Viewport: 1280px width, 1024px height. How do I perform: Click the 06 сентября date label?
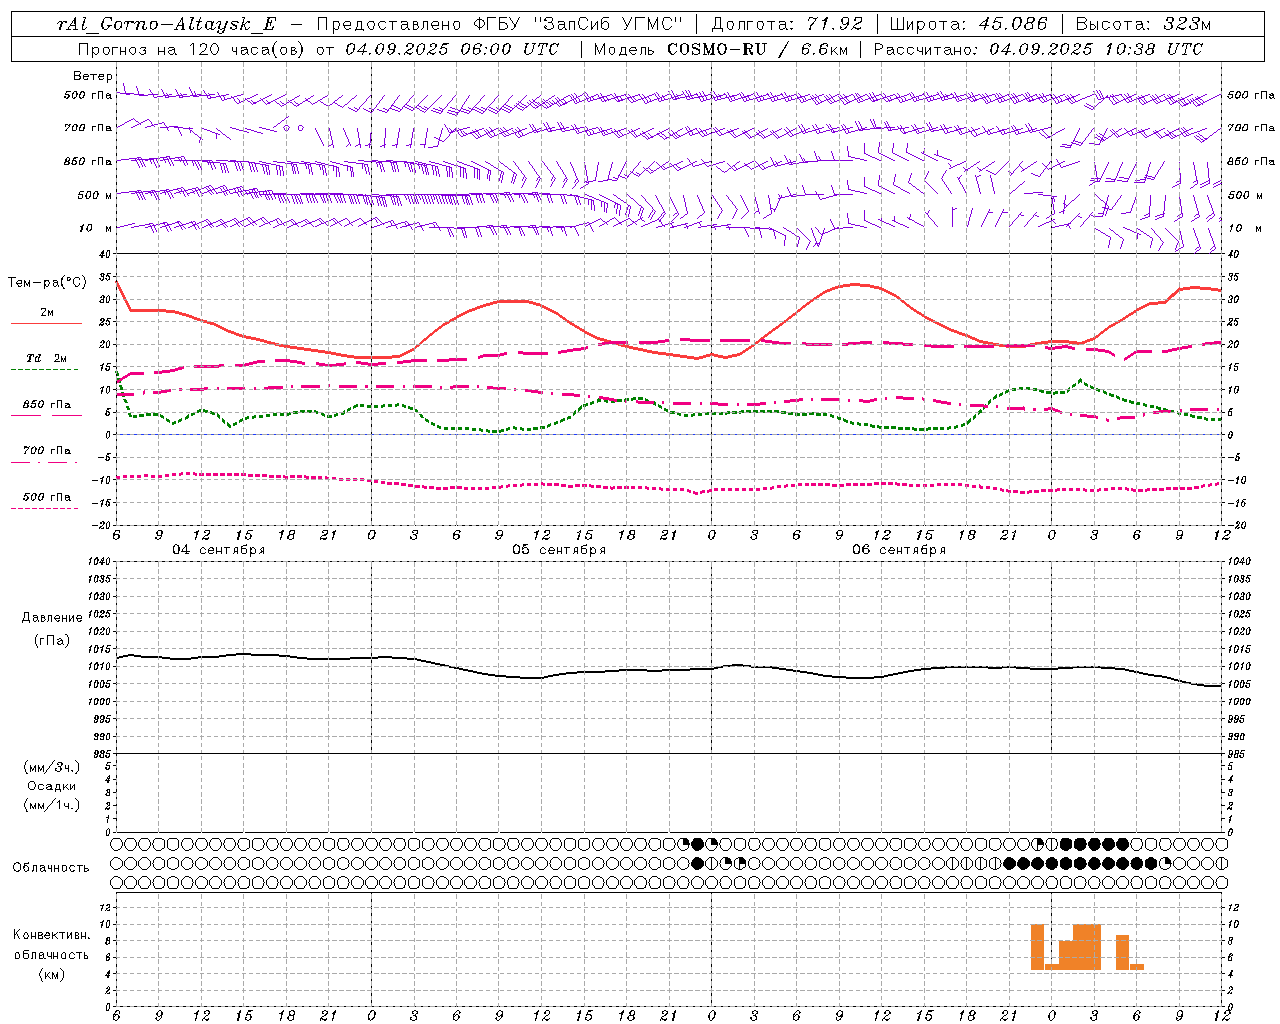coord(899,550)
